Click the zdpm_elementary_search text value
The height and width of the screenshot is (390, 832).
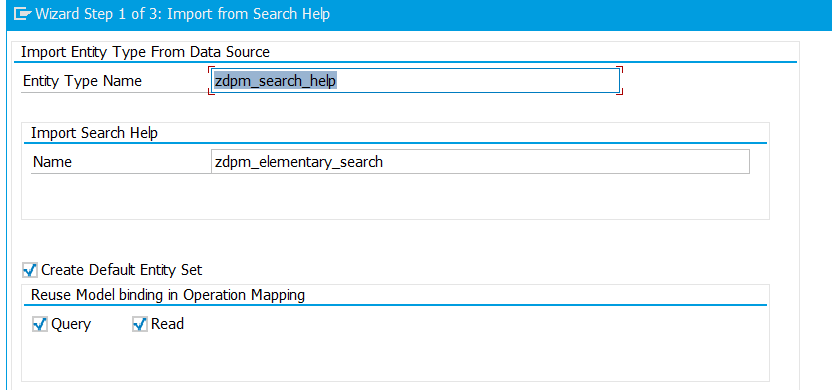299,161
